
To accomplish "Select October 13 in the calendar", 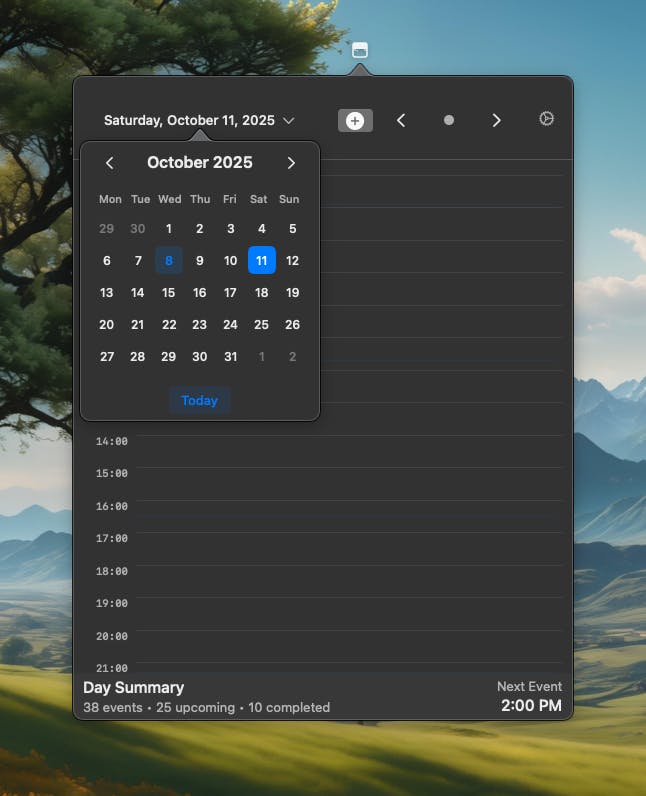I will pos(107,292).
